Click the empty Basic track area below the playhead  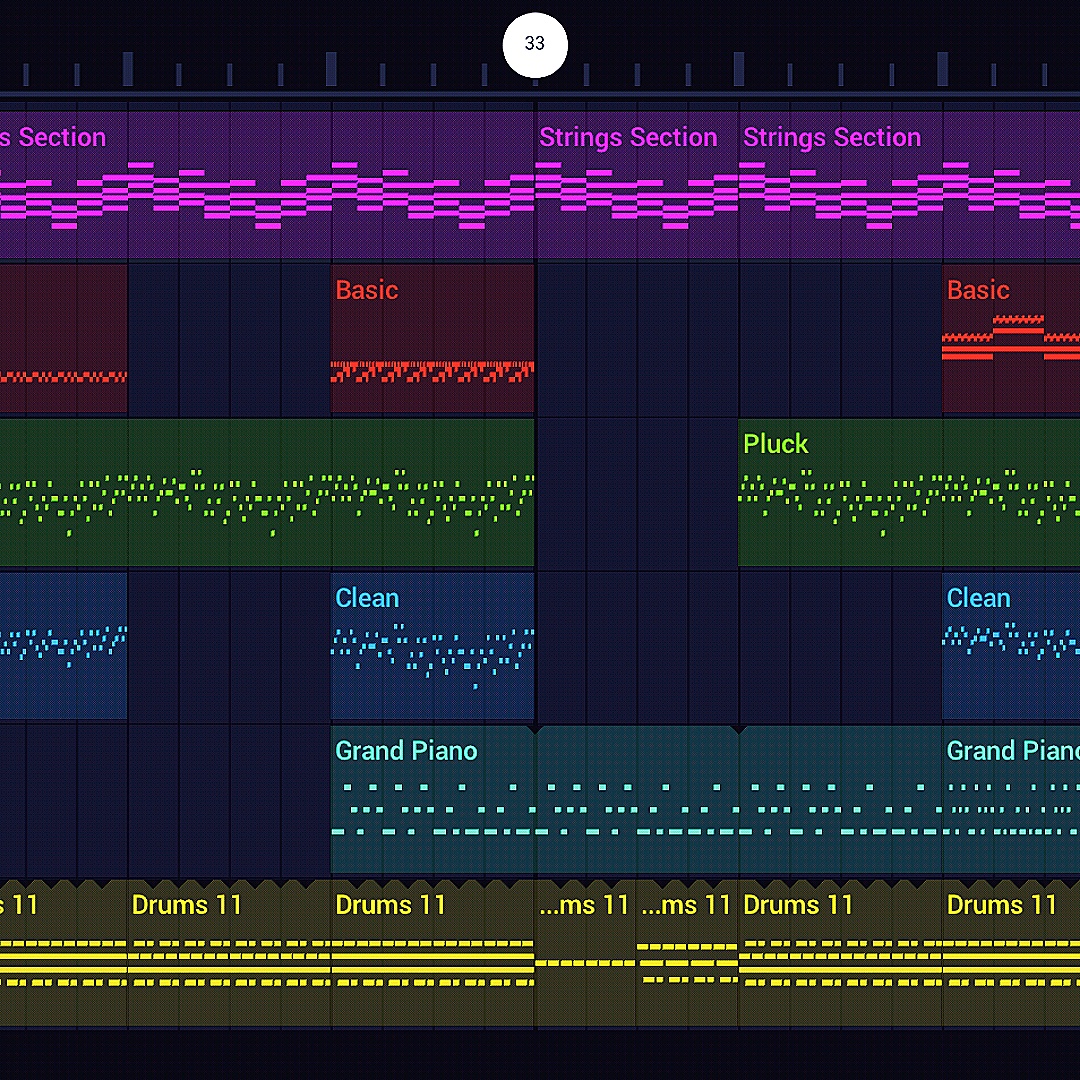pyautogui.click(x=636, y=338)
